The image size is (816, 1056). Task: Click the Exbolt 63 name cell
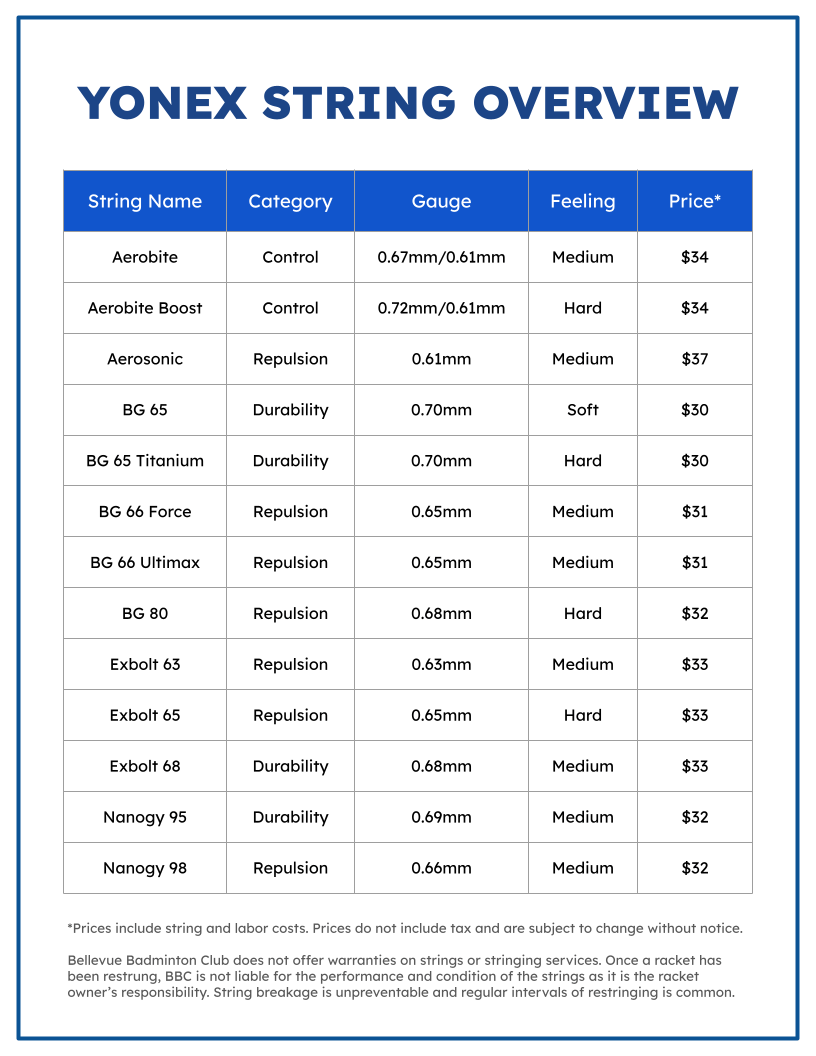pyautogui.click(x=145, y=664)
